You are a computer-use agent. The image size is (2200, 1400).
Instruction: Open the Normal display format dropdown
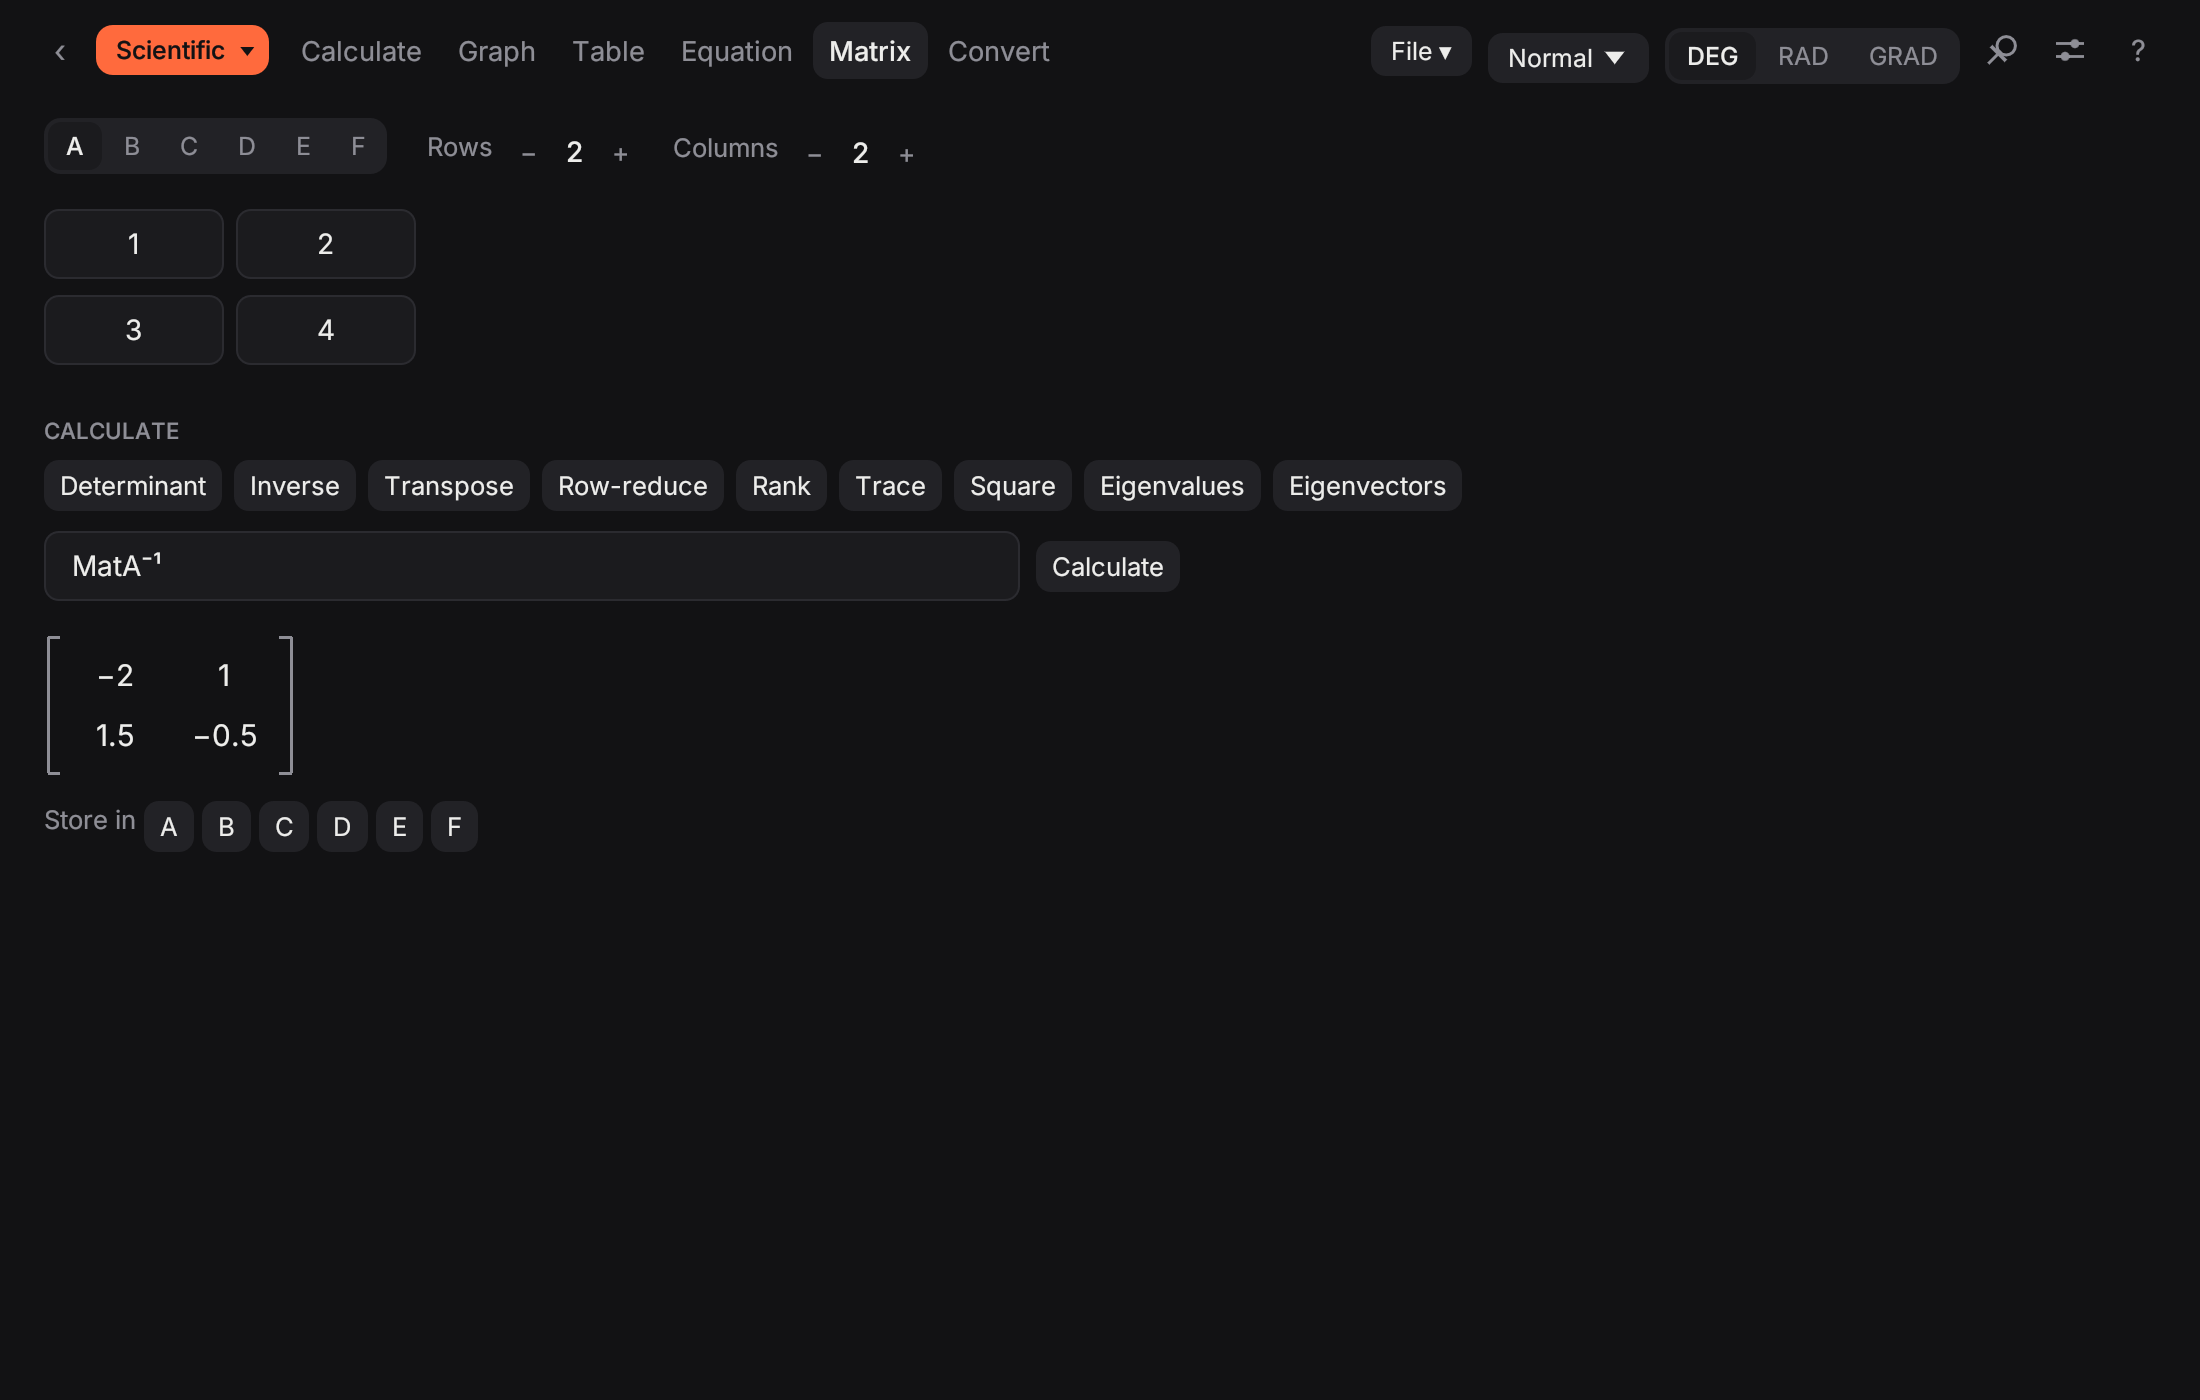point(1567,58)
